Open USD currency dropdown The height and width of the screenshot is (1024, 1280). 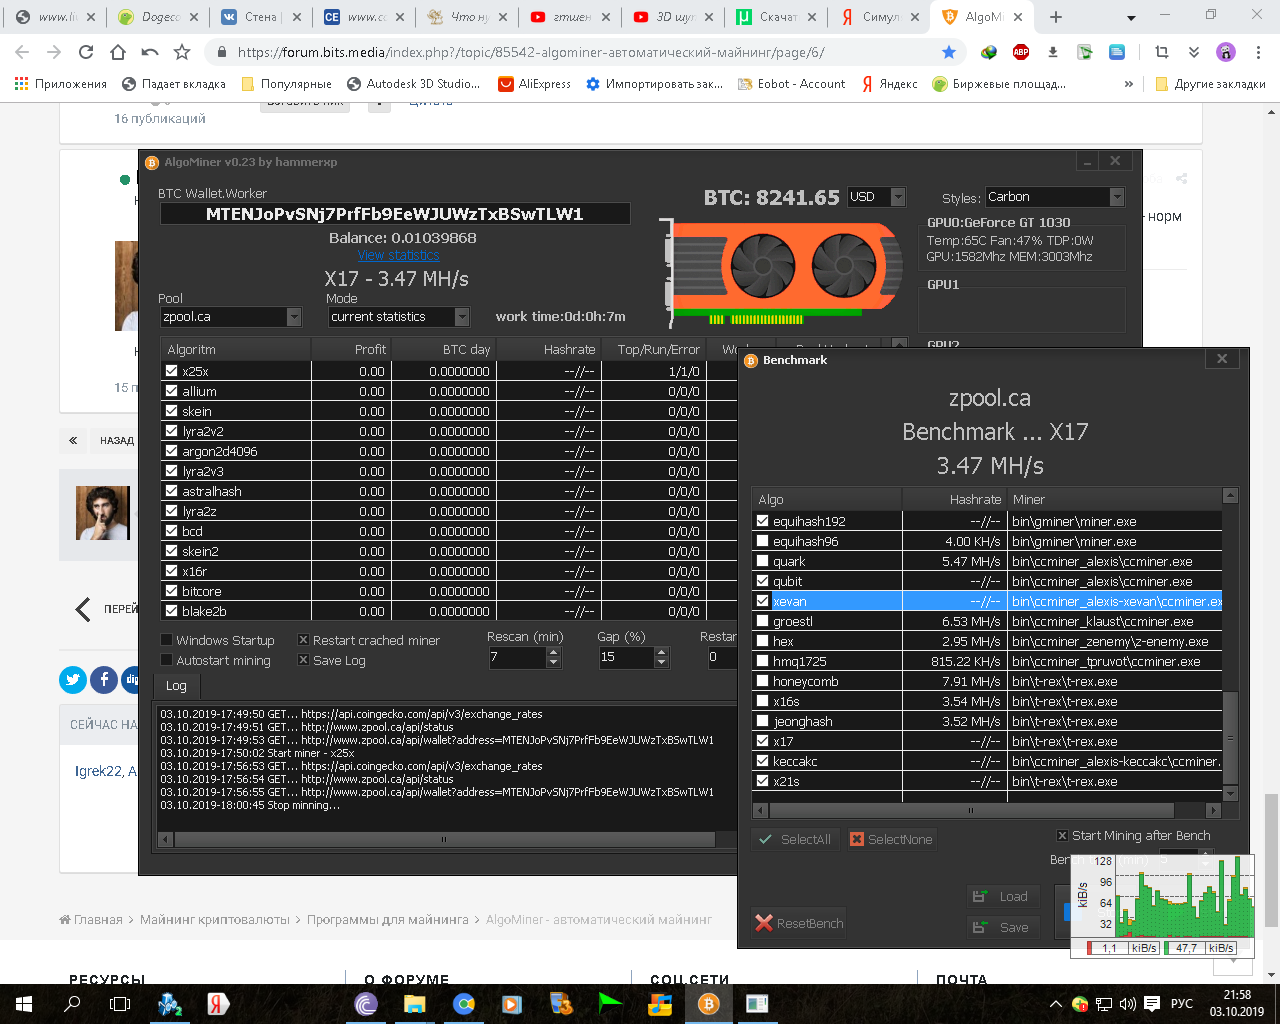click(877, 197)
